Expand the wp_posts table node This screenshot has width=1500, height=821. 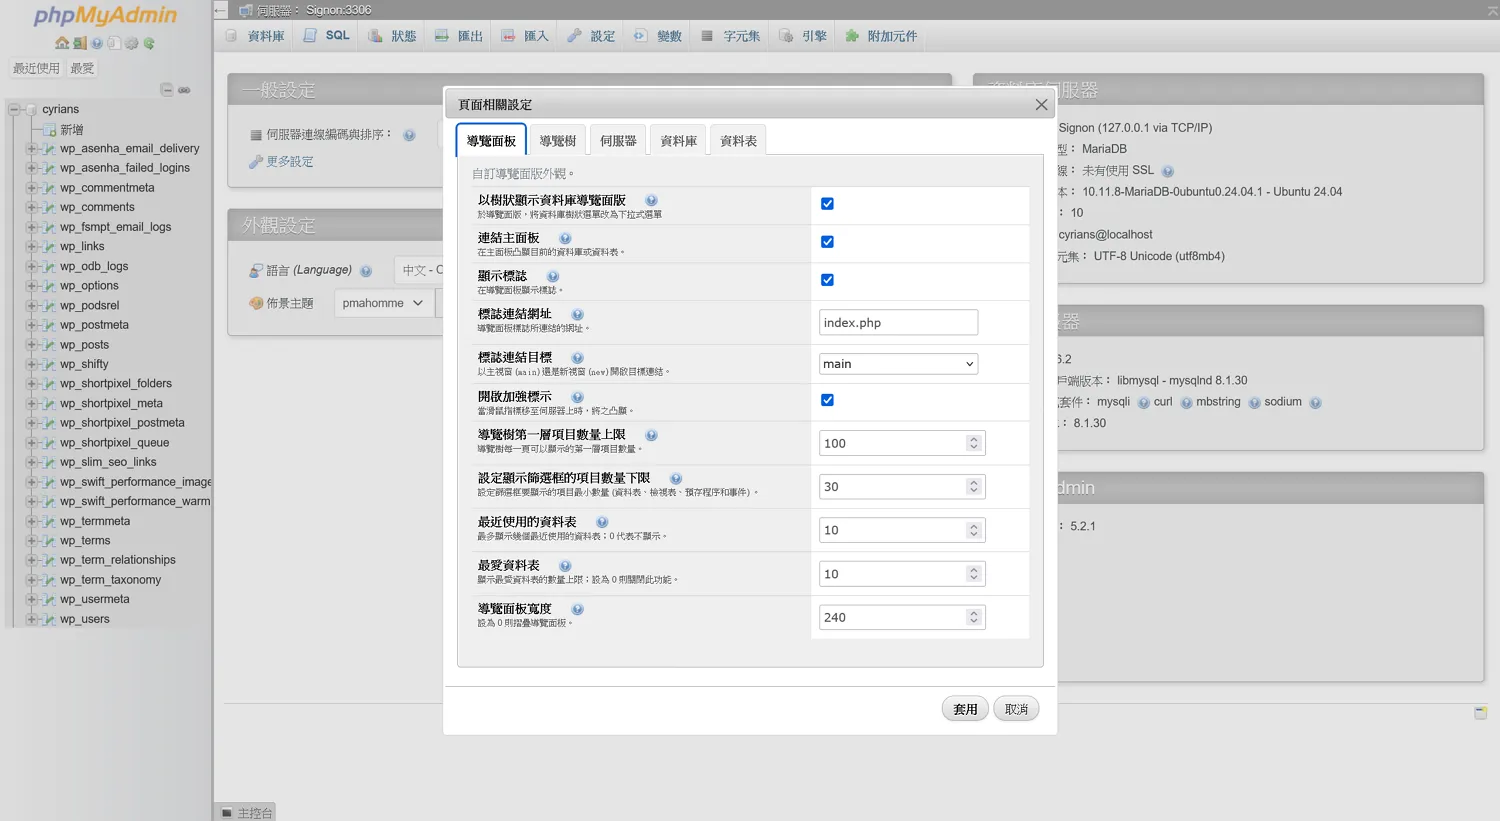pos(31,345)
